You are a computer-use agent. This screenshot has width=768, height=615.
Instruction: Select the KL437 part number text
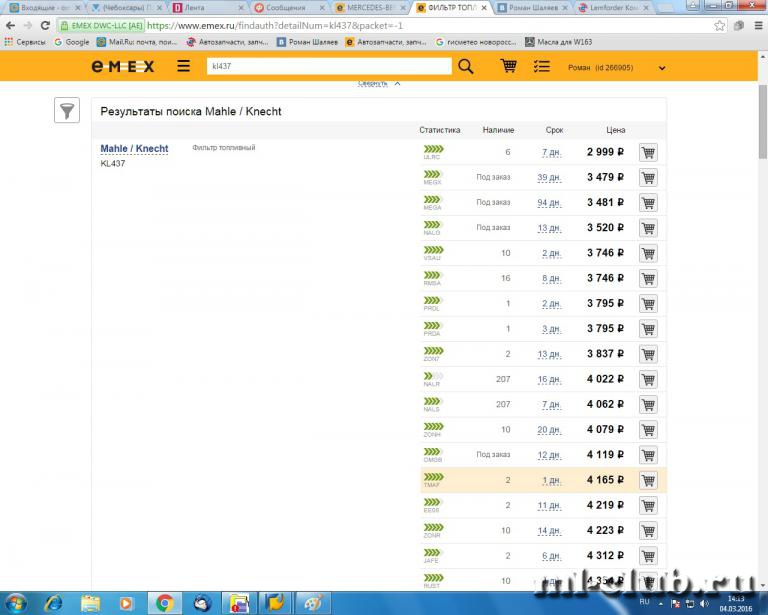pyautogui.click(x=113, y=164)
